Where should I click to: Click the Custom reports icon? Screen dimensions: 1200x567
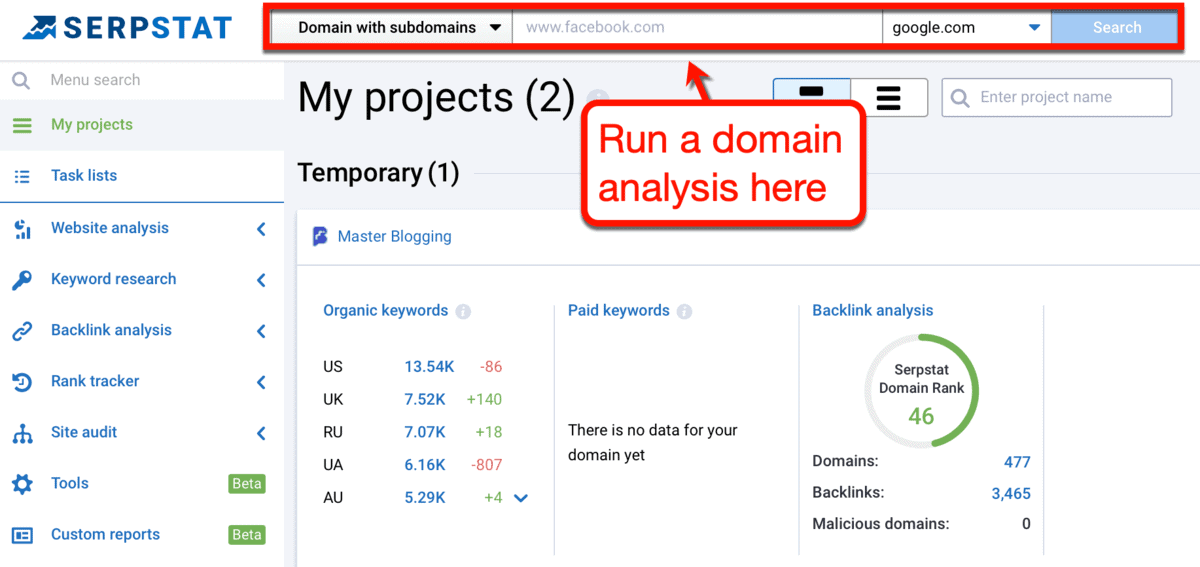click(x=22, y=535)
